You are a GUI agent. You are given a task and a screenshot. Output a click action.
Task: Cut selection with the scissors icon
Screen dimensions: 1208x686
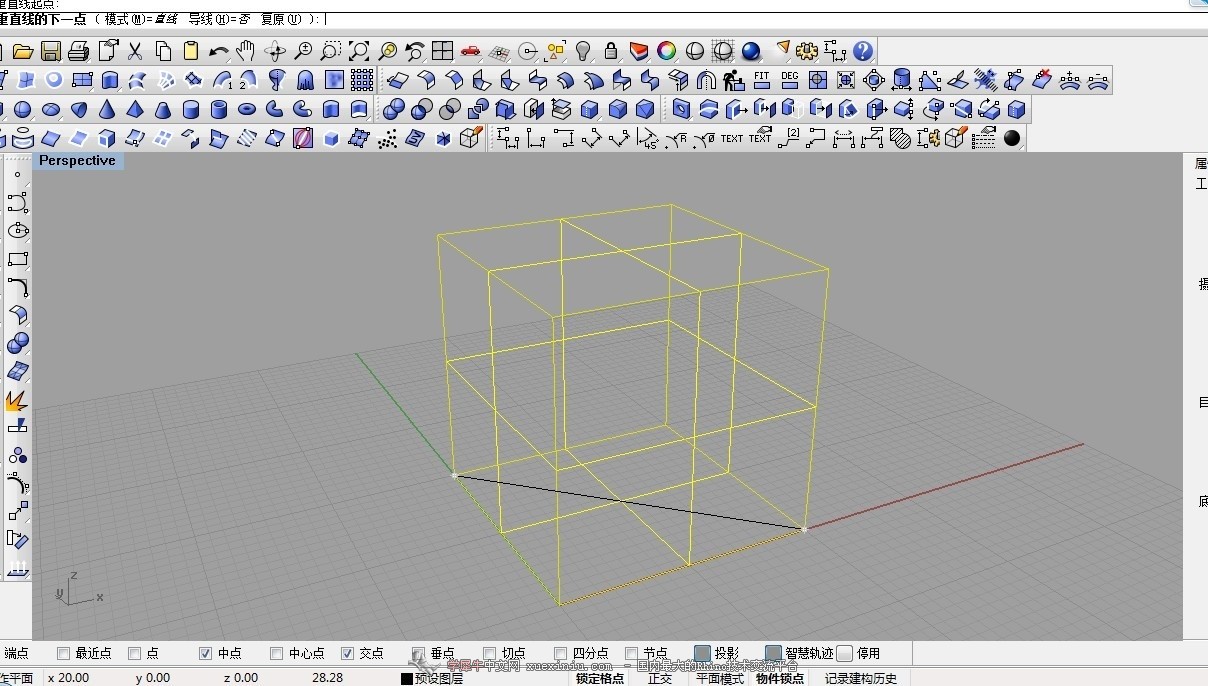point(135,51)
